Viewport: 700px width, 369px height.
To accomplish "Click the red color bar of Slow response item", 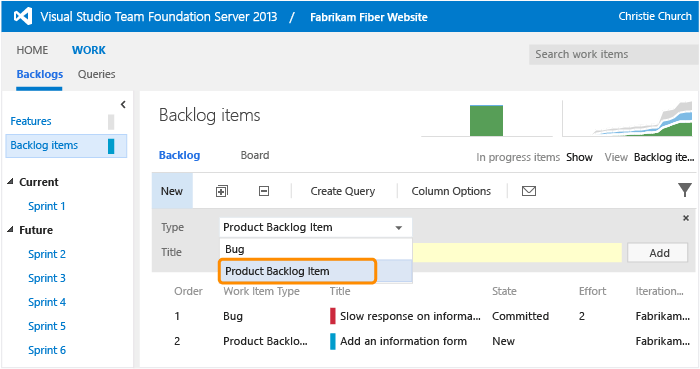I will pyautogui.click(x=333, y=316).
